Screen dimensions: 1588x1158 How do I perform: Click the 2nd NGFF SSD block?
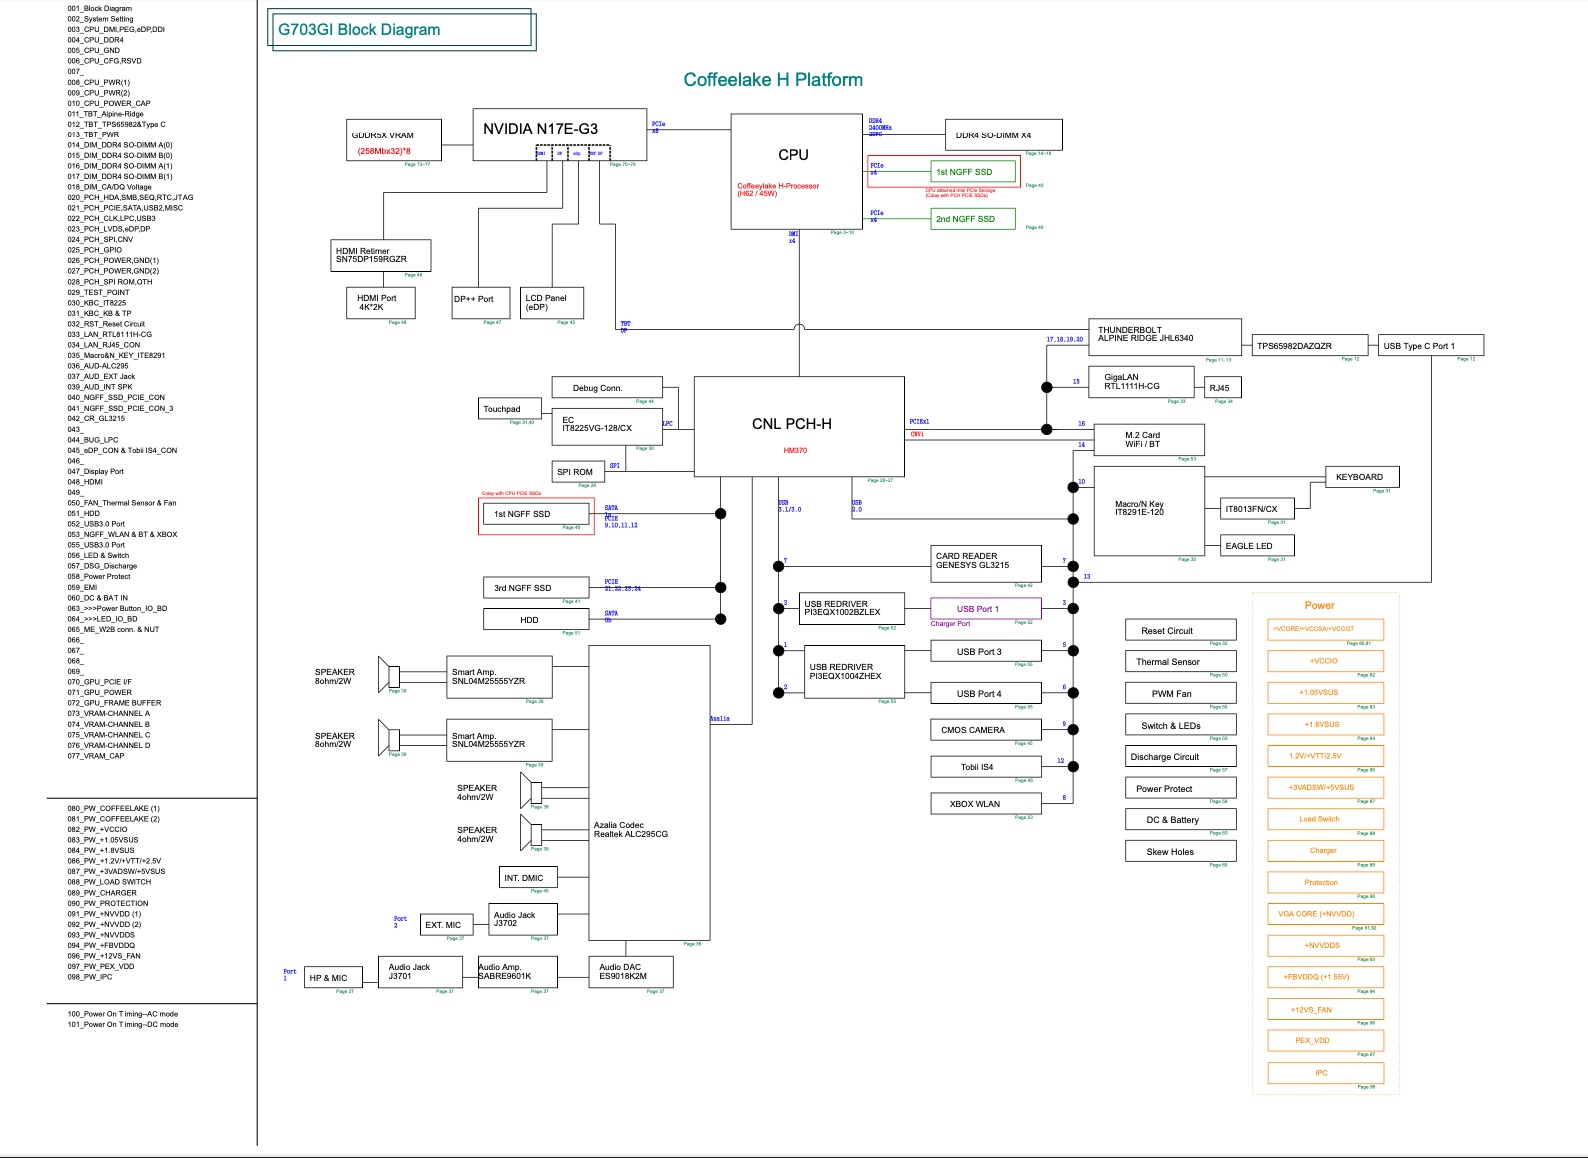[973, 218]
